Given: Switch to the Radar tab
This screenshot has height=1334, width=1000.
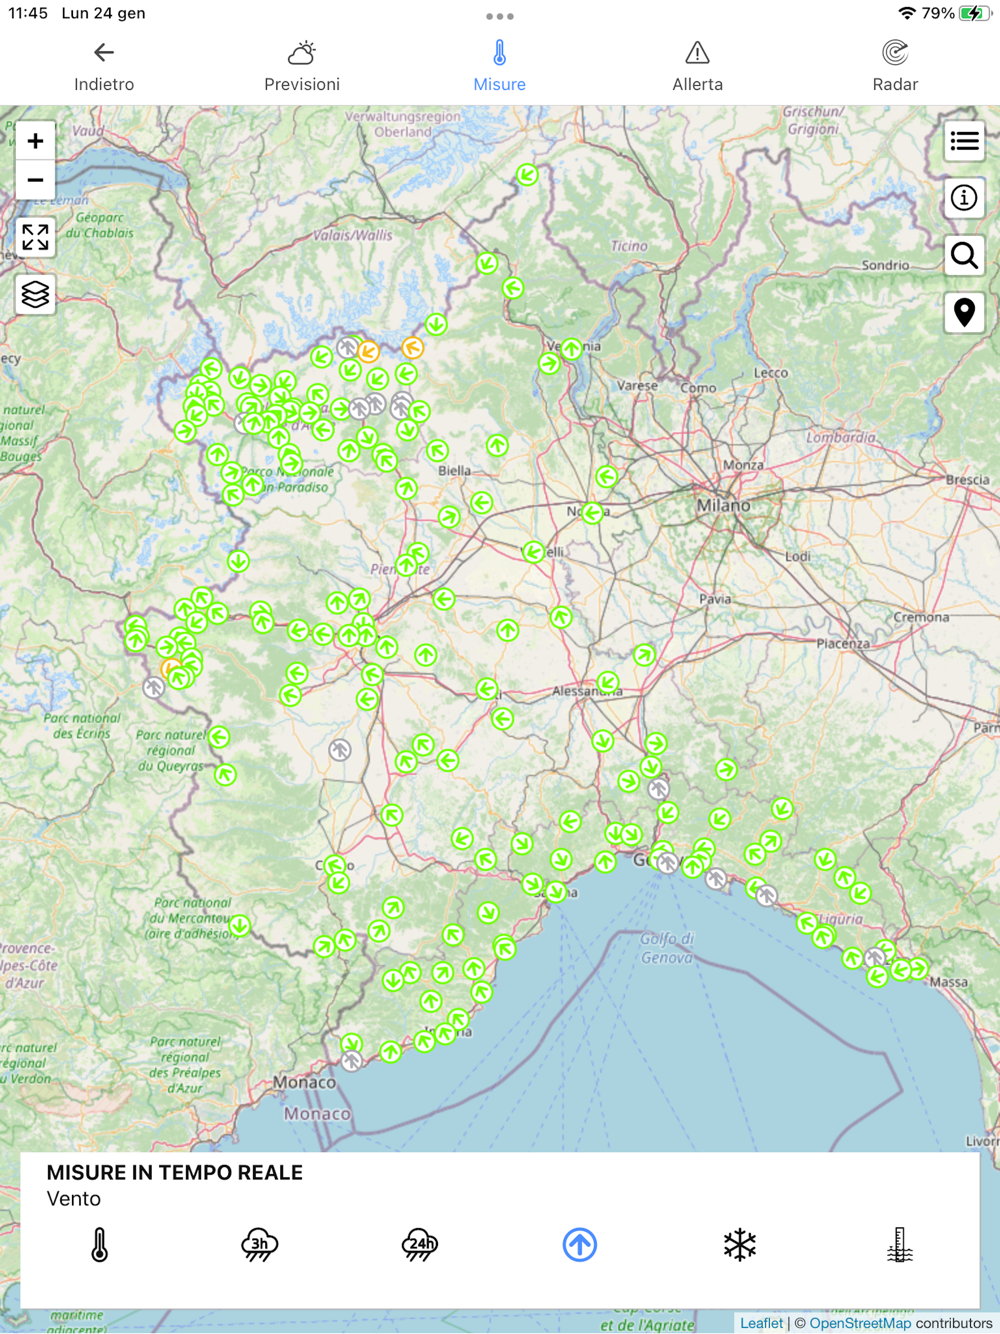Looking at the screenshot, I should (x=895, y=66).
